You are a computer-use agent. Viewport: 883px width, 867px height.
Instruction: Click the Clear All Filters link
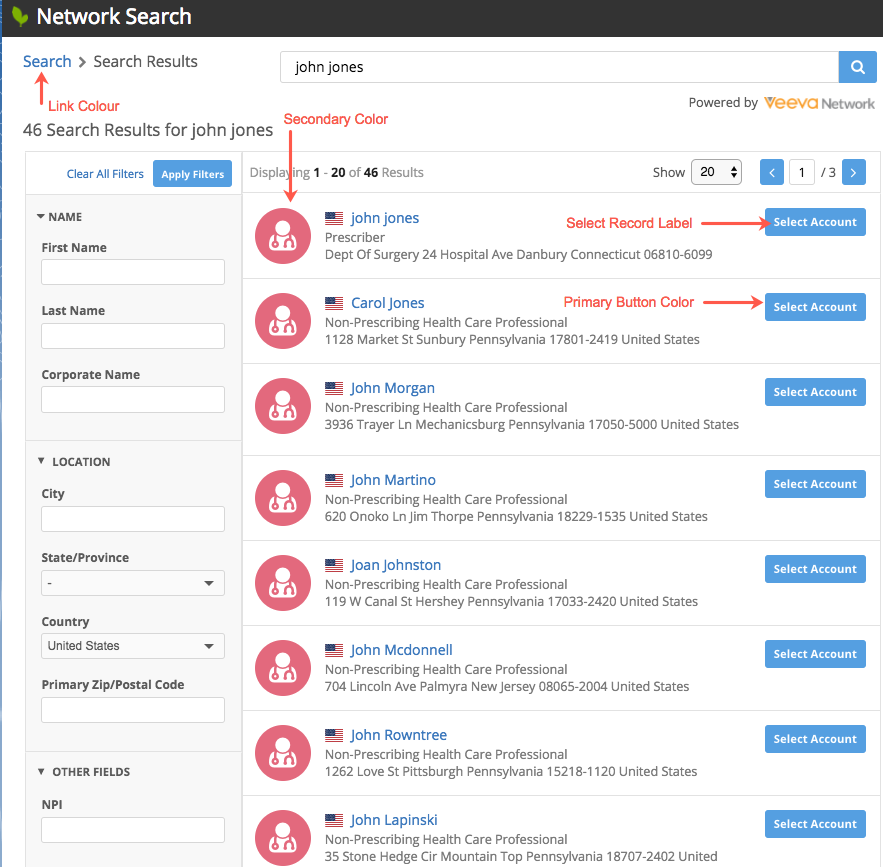[105, 174]
